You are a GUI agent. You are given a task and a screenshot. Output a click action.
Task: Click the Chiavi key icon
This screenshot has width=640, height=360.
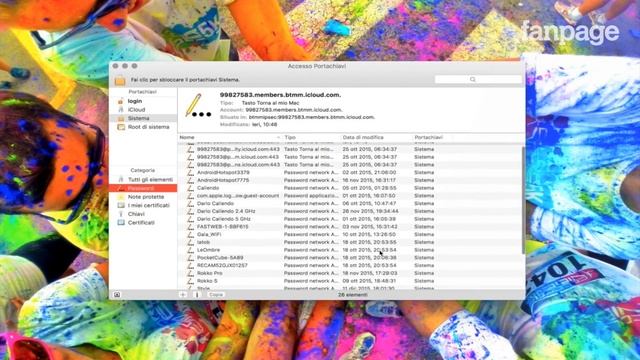pos(121,214)
